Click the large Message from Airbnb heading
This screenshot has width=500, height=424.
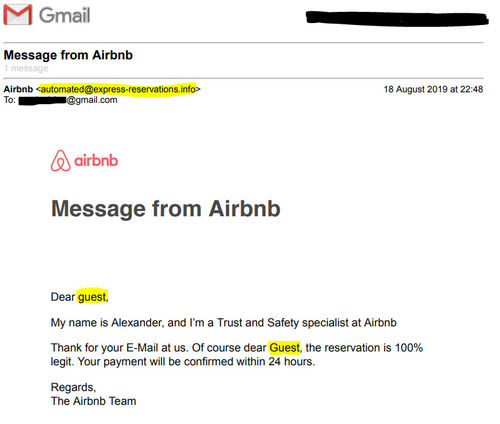click(x=166, y=209)
